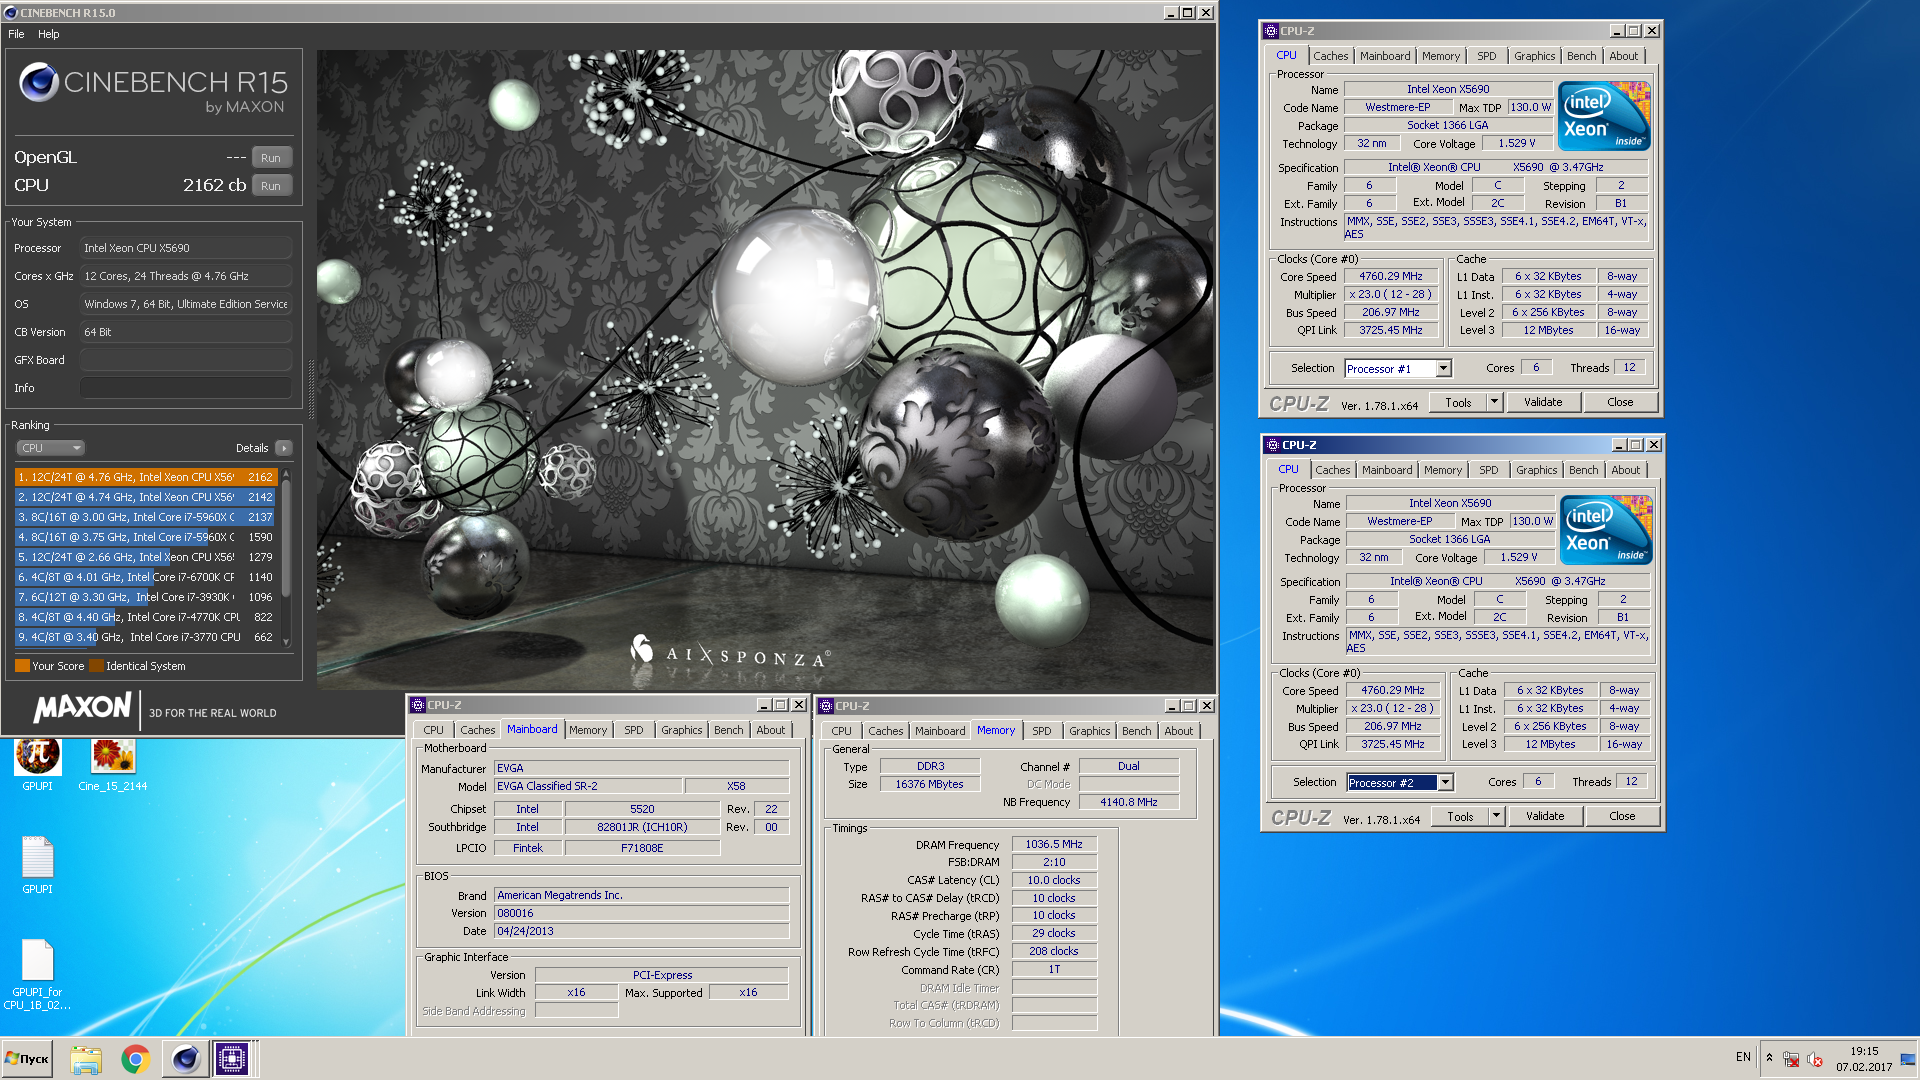Image resolution: width=1920 pixels, height=1080 pixels.
Task: Click Cinebench splitter handle beside render
Action: coord(311,390)
